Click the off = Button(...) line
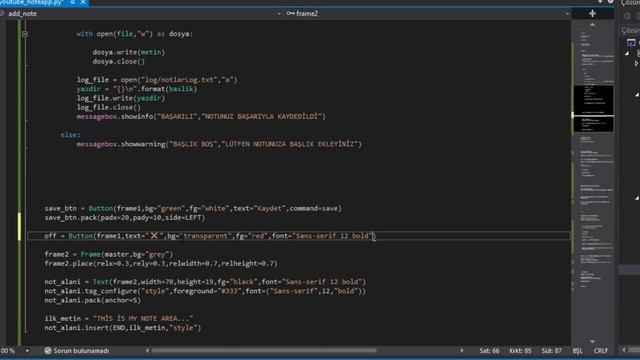Viewport: 640px width, 360px height. tap(209, 236)
